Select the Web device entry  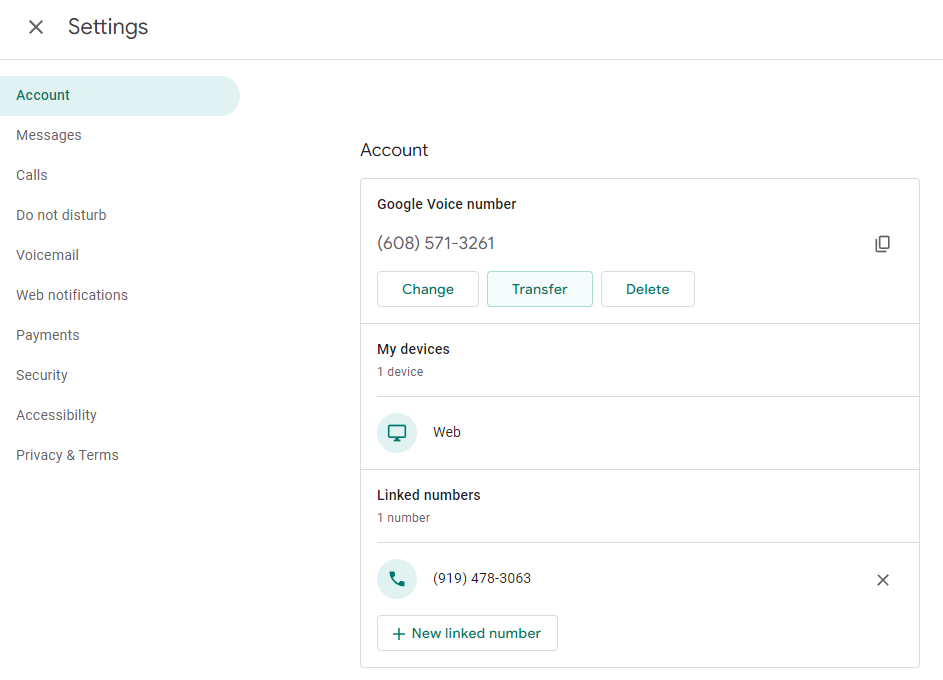[640, 433]
